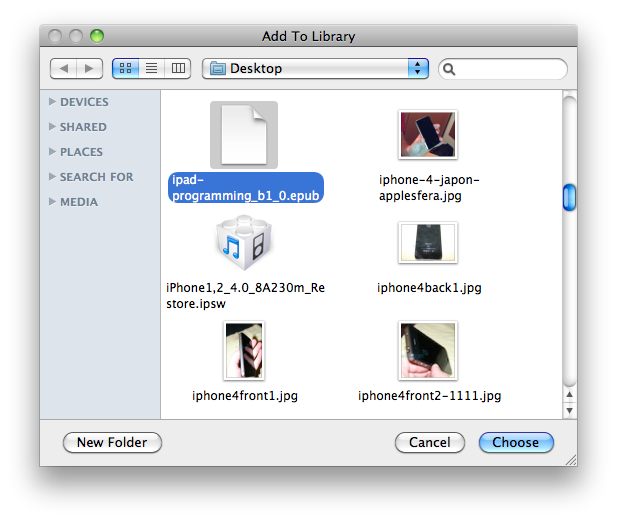Viewport: 617px width, 521px height.
Task: Switch to icon view mode
Action: point(126,68)
